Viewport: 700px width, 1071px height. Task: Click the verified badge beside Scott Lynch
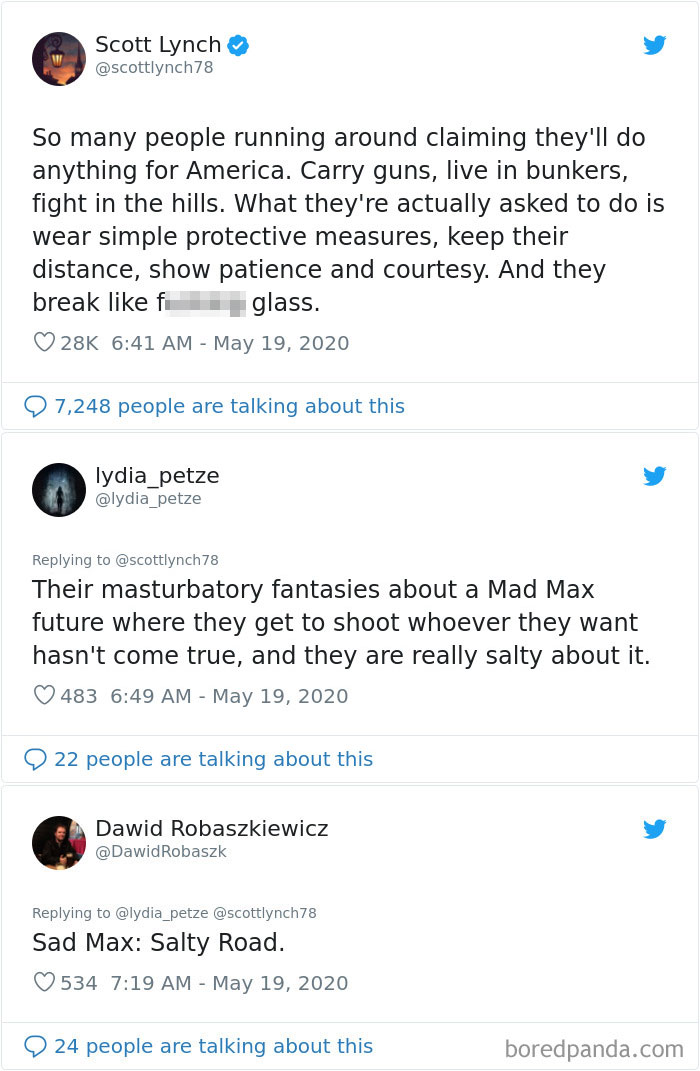point(238,45)
